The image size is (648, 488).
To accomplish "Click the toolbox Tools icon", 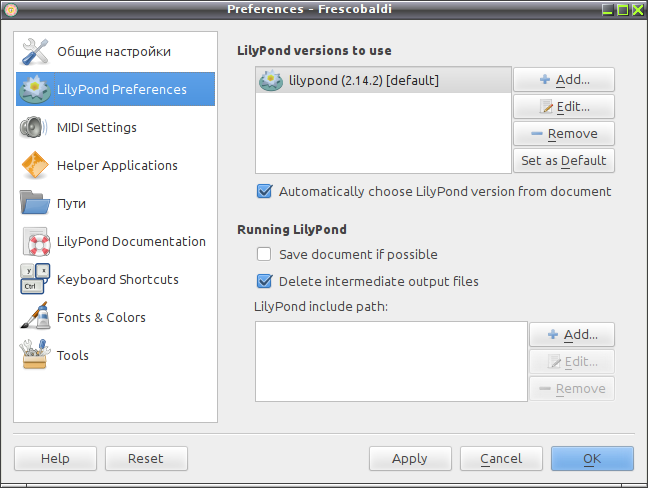I will (x=35, y=354).
